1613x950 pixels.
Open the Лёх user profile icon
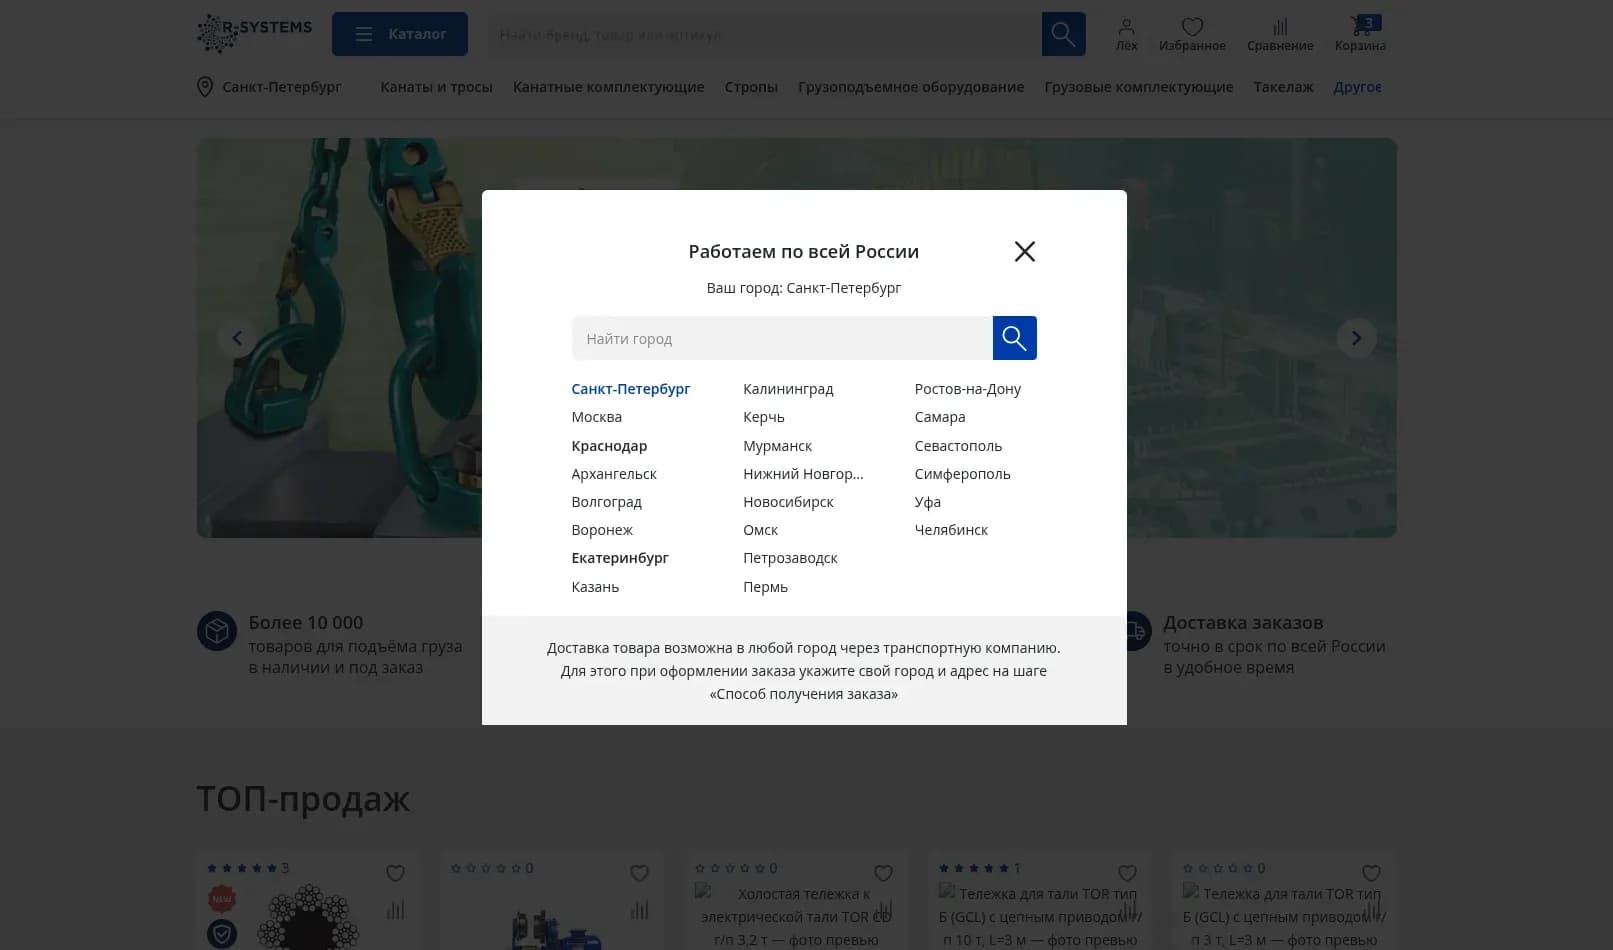point(1127,34)
